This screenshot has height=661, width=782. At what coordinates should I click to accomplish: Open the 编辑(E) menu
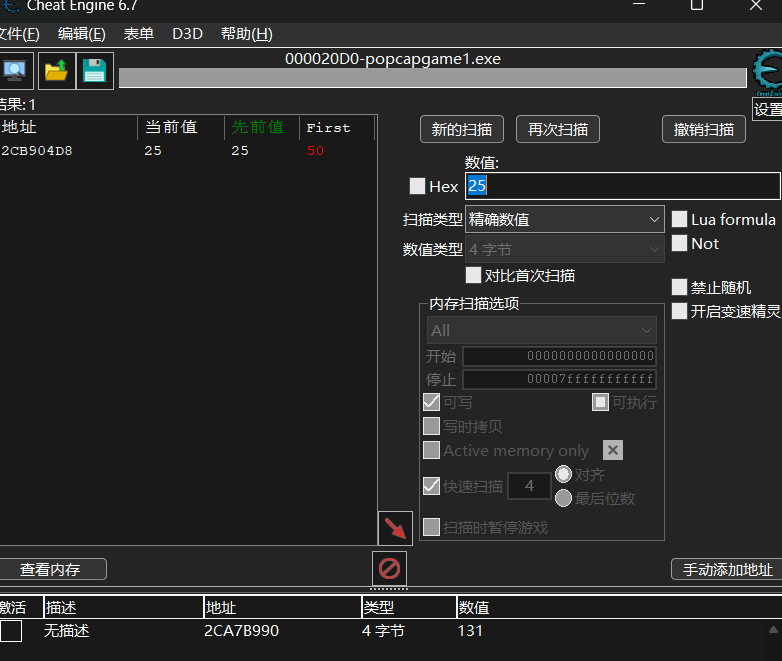(82, 34)
